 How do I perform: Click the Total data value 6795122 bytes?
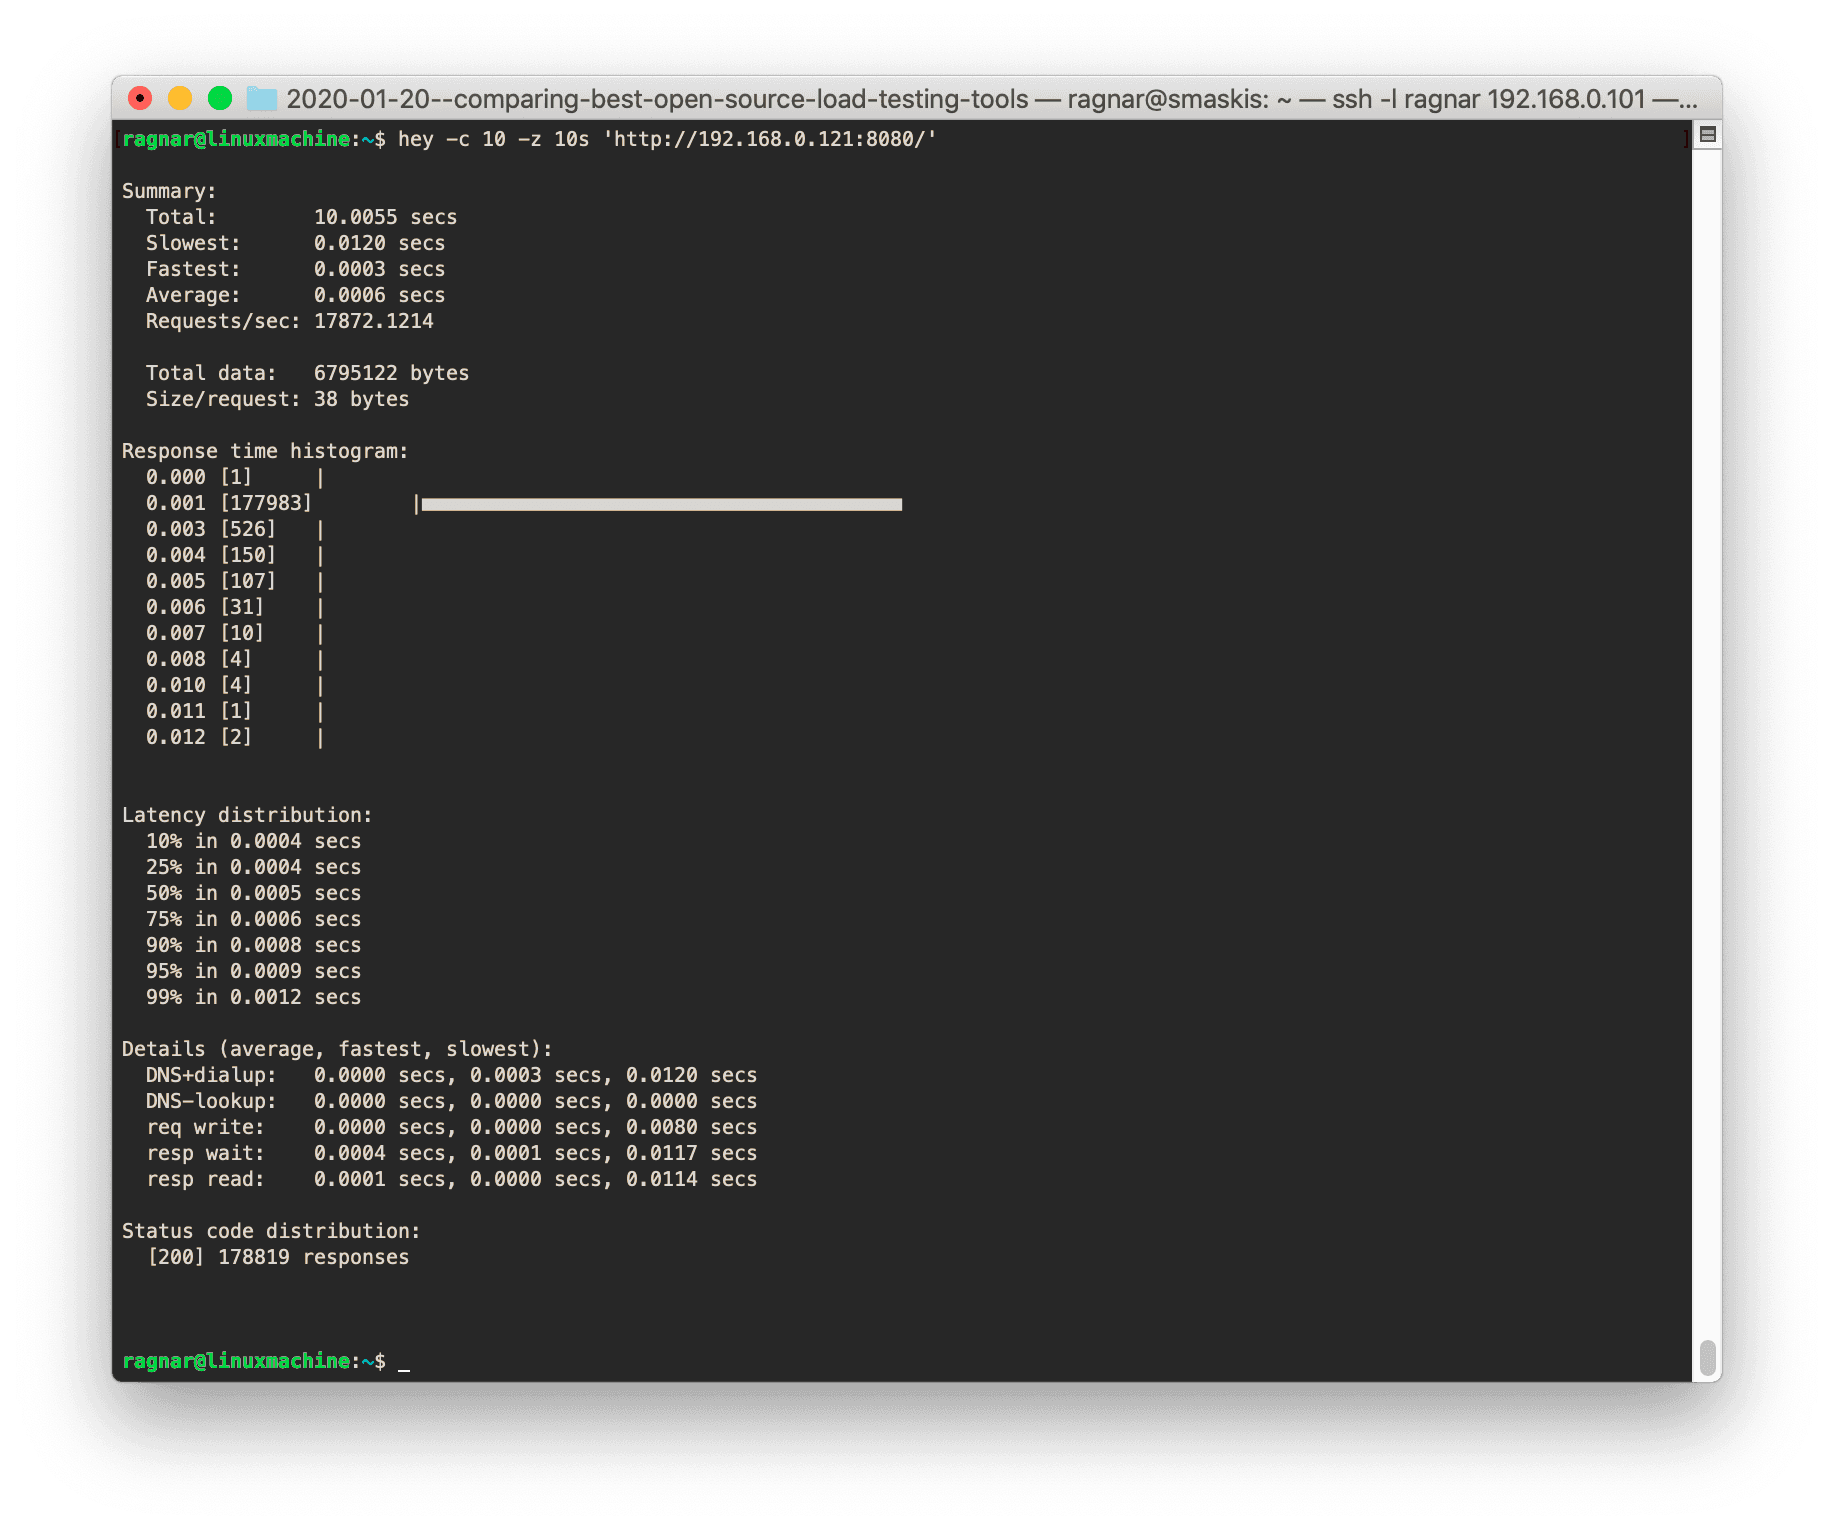click(x=391, y=372)
